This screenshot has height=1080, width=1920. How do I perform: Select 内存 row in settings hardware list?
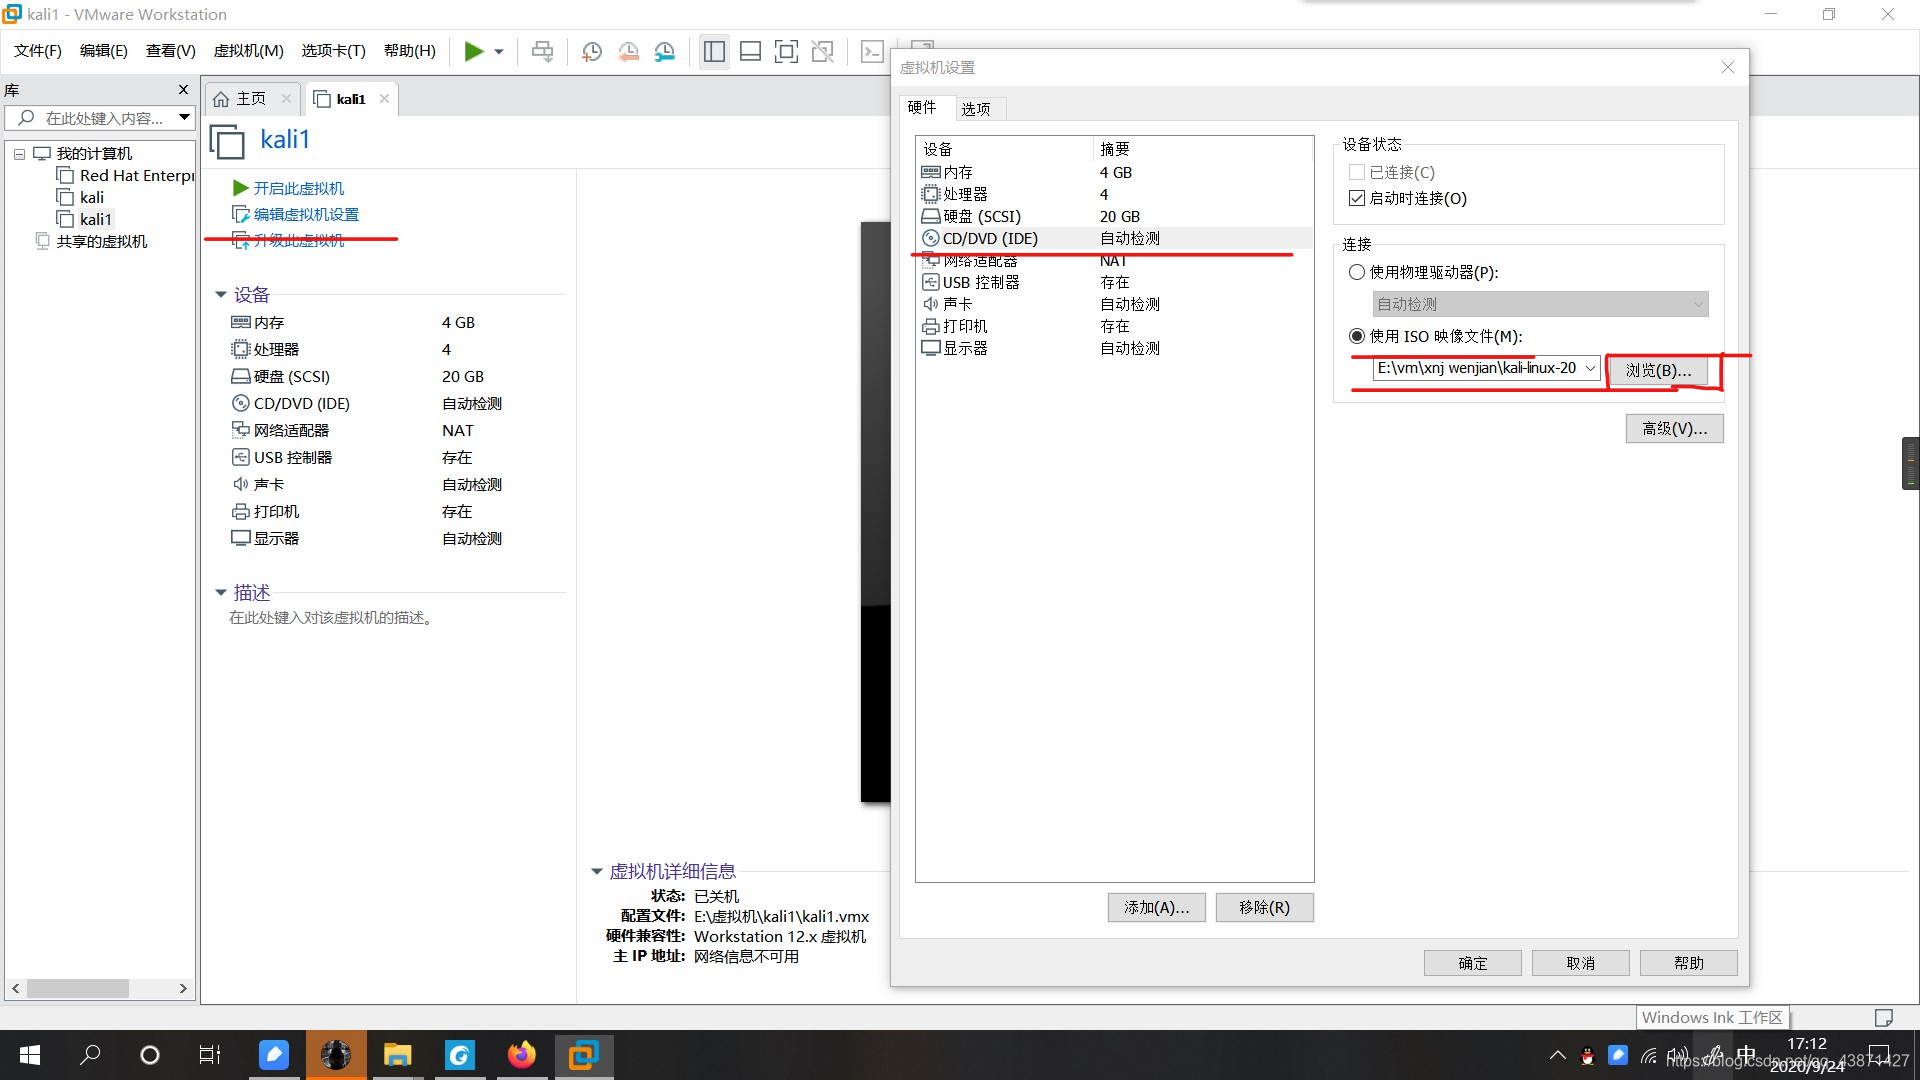(1114, 173)
